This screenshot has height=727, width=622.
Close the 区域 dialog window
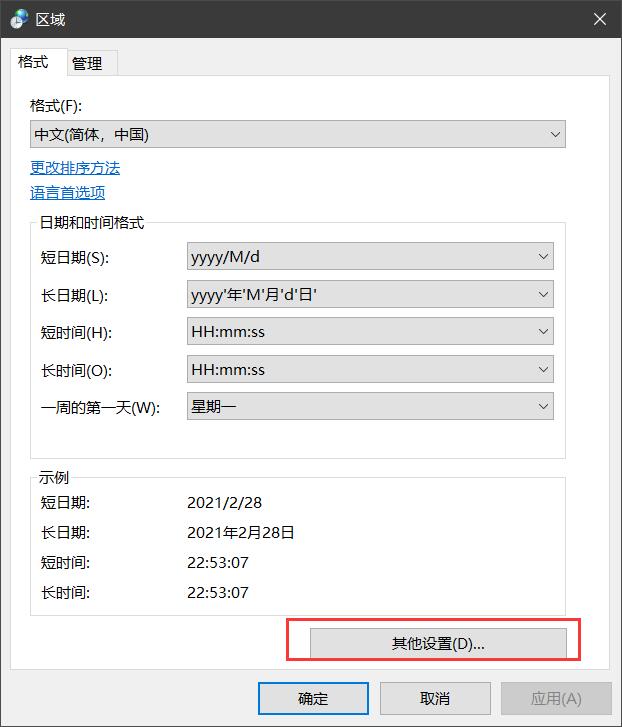pyautogui.click(x=599, y=19)
